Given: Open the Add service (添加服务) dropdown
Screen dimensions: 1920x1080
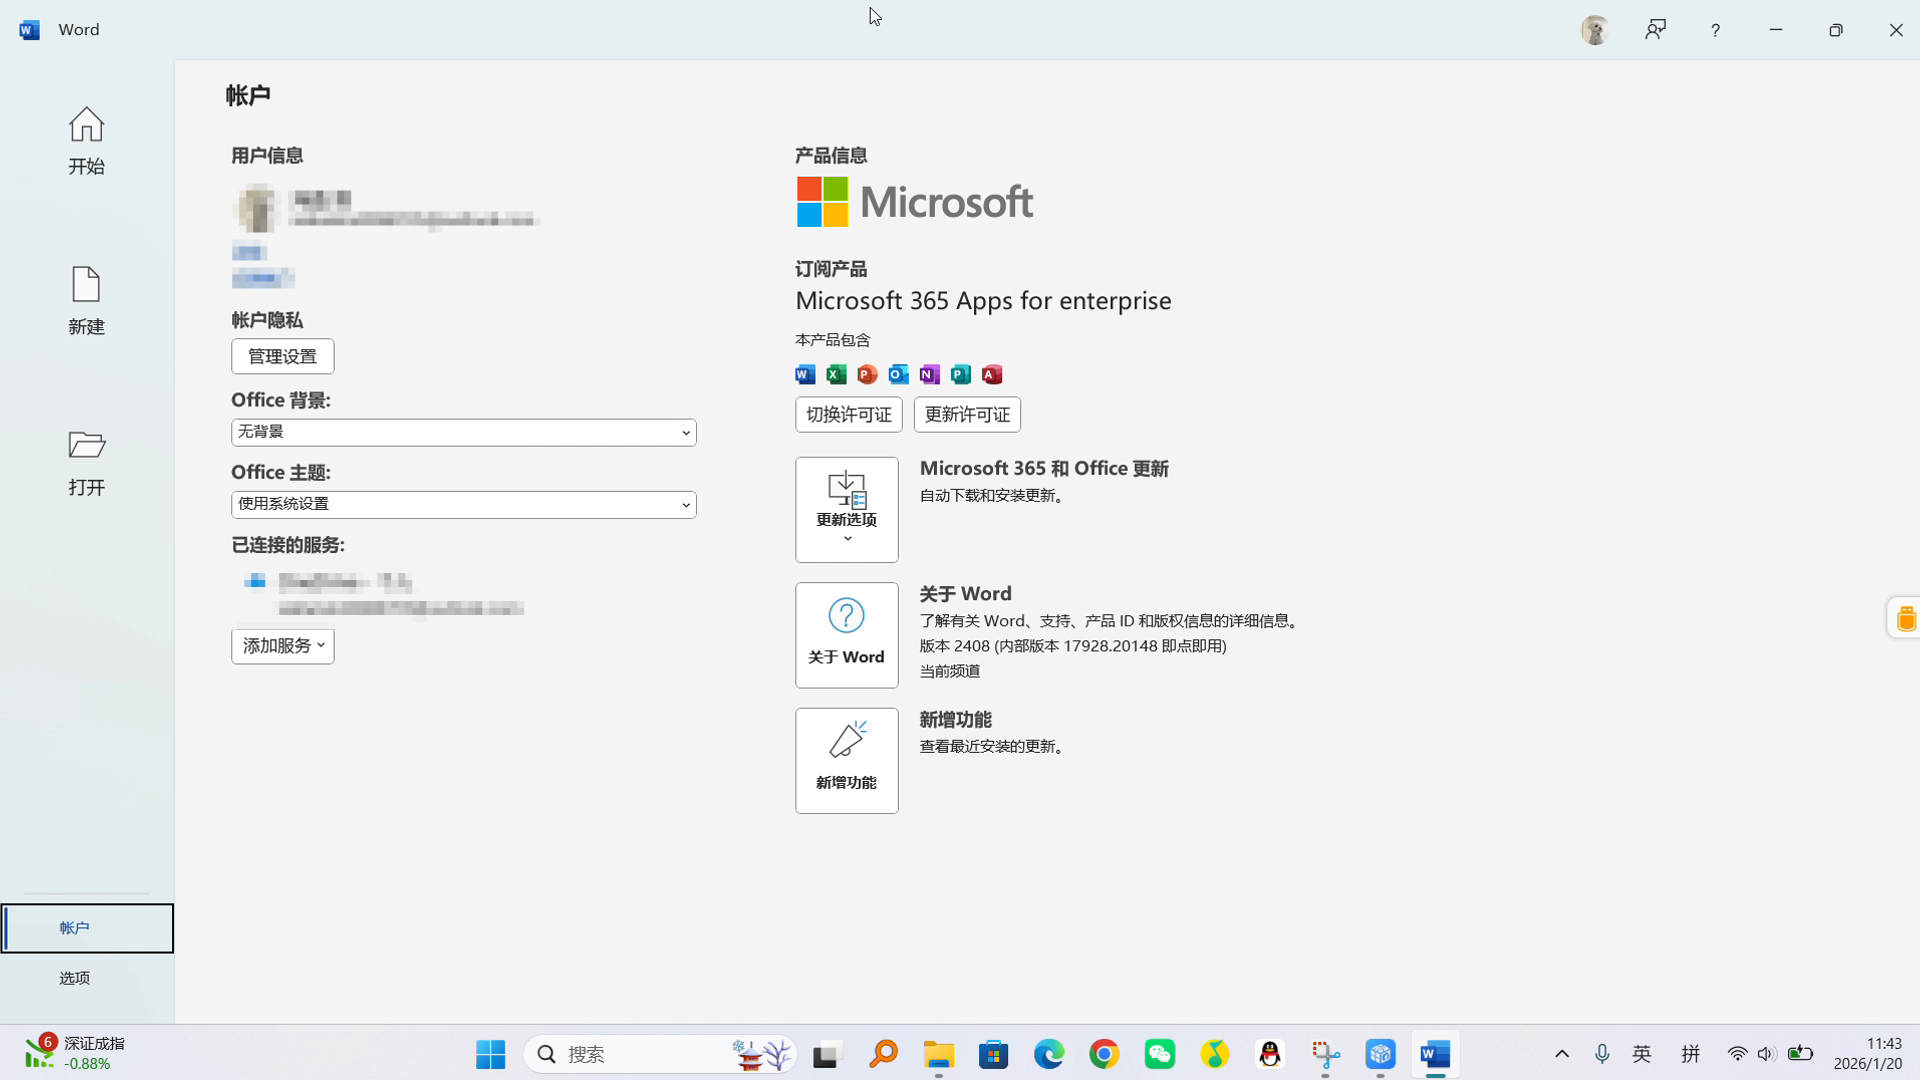Looking at the screenshot, I should click(x=283, y=646).
